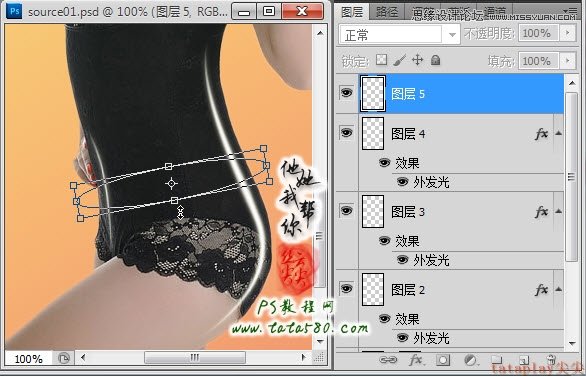Minimize the source01.psd document window
586x376 pixels.
[x=244, y=12]
